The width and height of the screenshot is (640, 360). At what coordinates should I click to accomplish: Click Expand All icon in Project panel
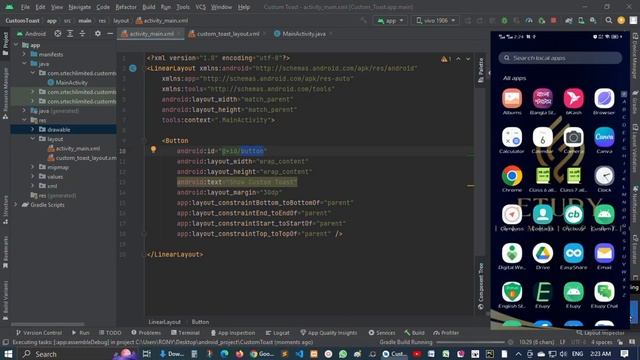pyautogui.click(x=70, y=33)
